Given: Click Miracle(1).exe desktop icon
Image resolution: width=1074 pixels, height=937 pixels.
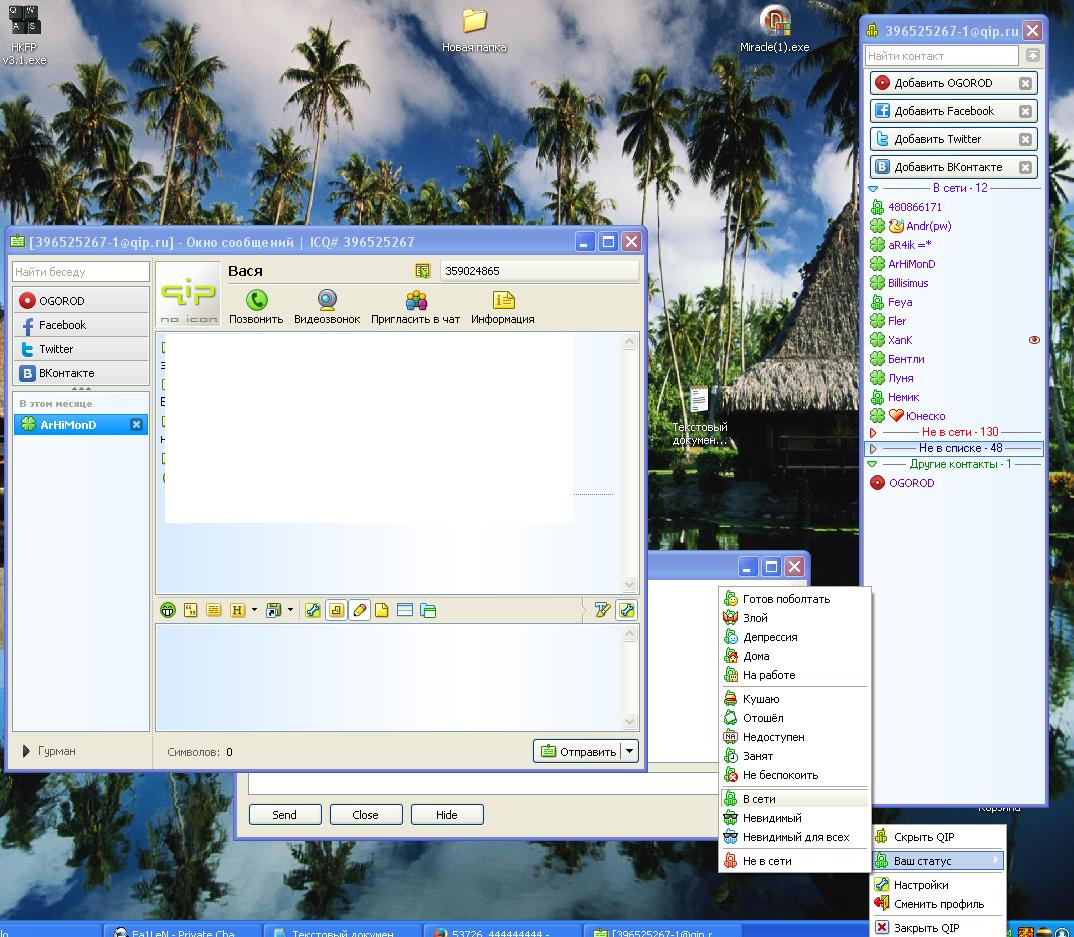Looking at the screenshot, I should 775,30.
